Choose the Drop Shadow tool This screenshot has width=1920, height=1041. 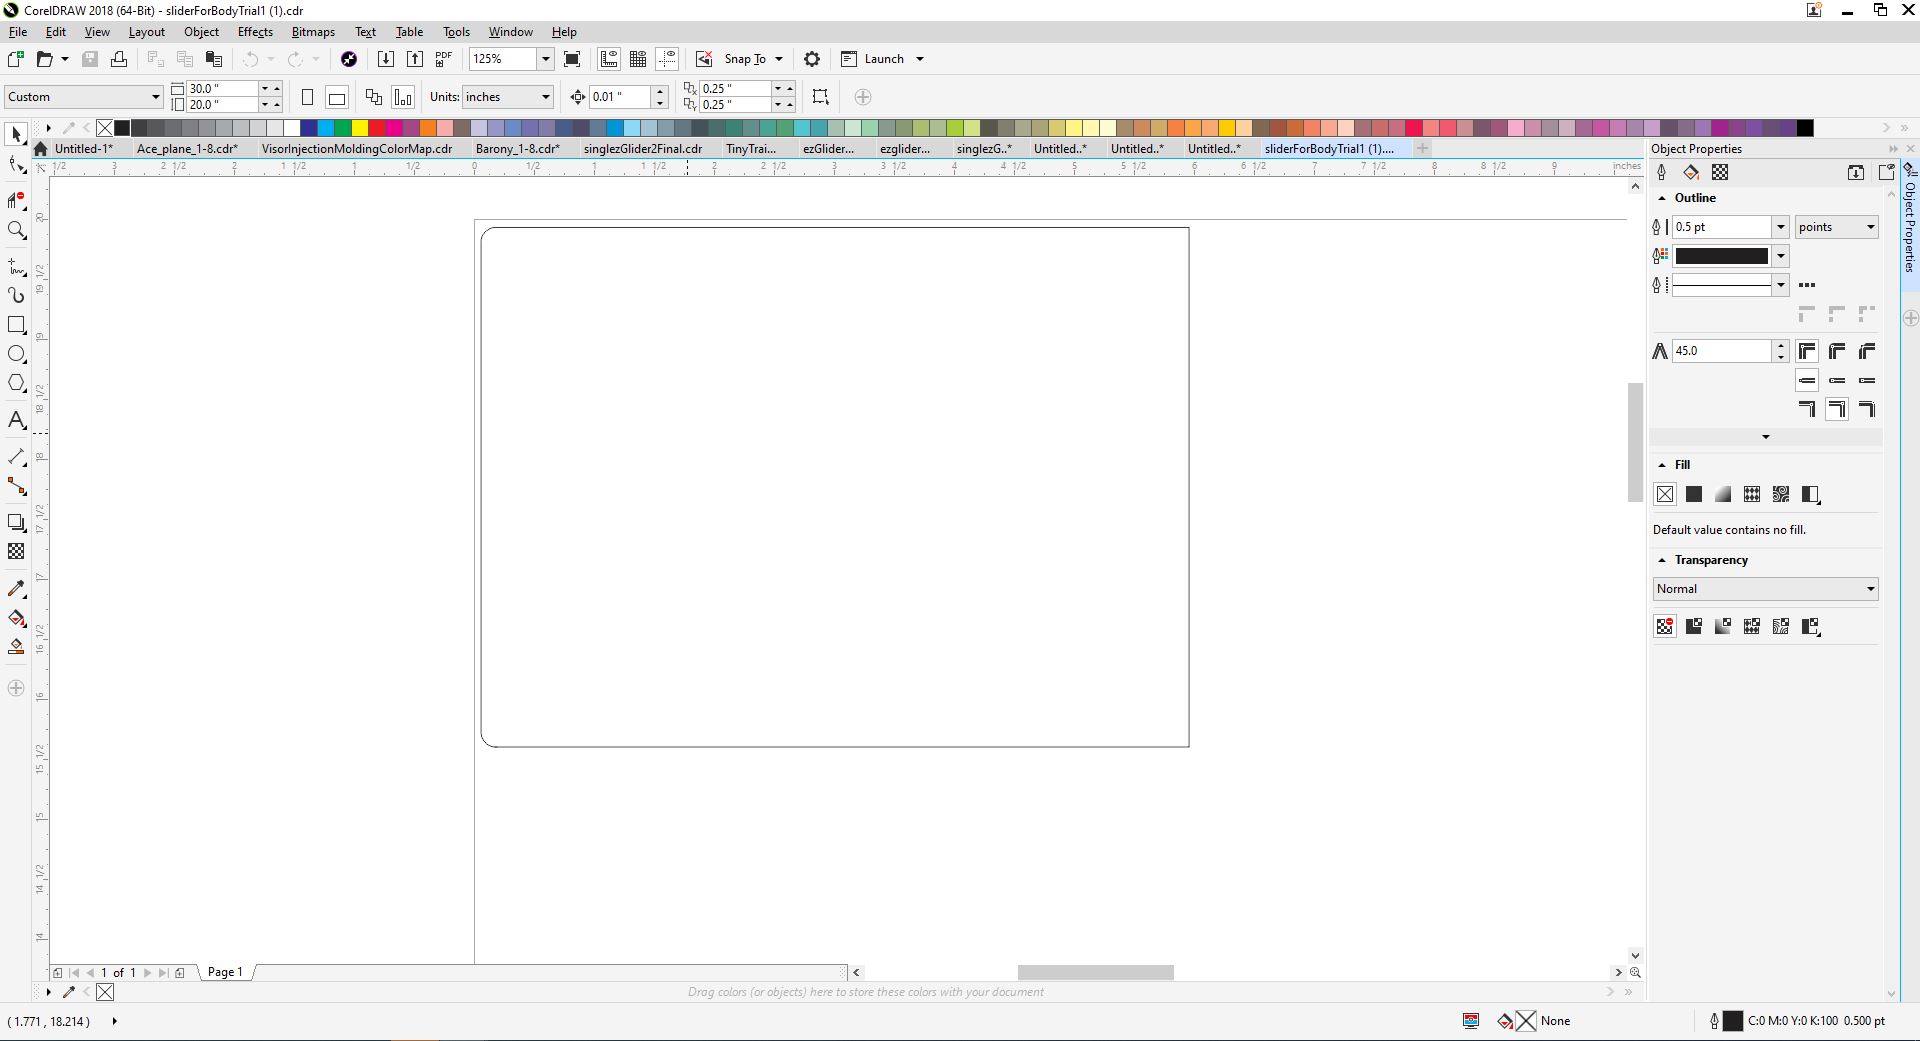16,522
